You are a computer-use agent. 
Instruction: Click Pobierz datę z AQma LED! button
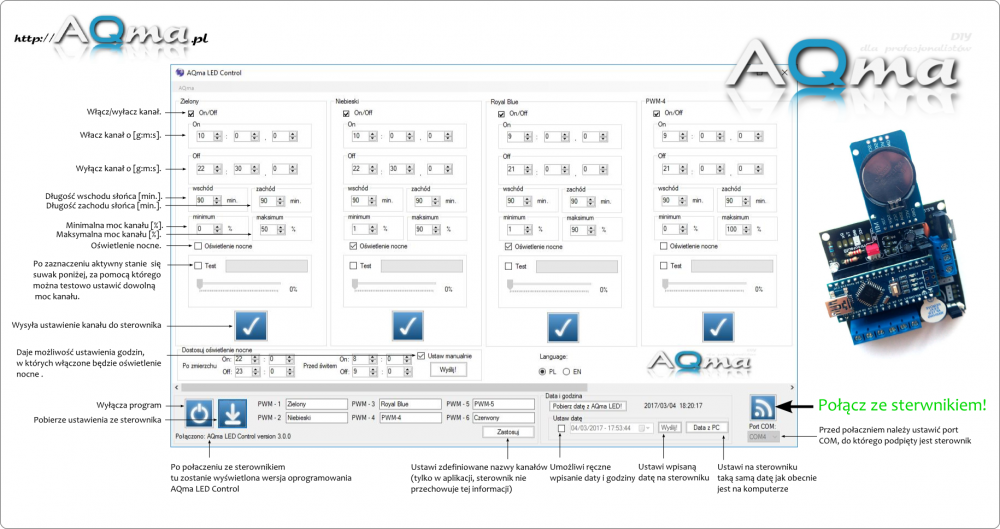589,406
